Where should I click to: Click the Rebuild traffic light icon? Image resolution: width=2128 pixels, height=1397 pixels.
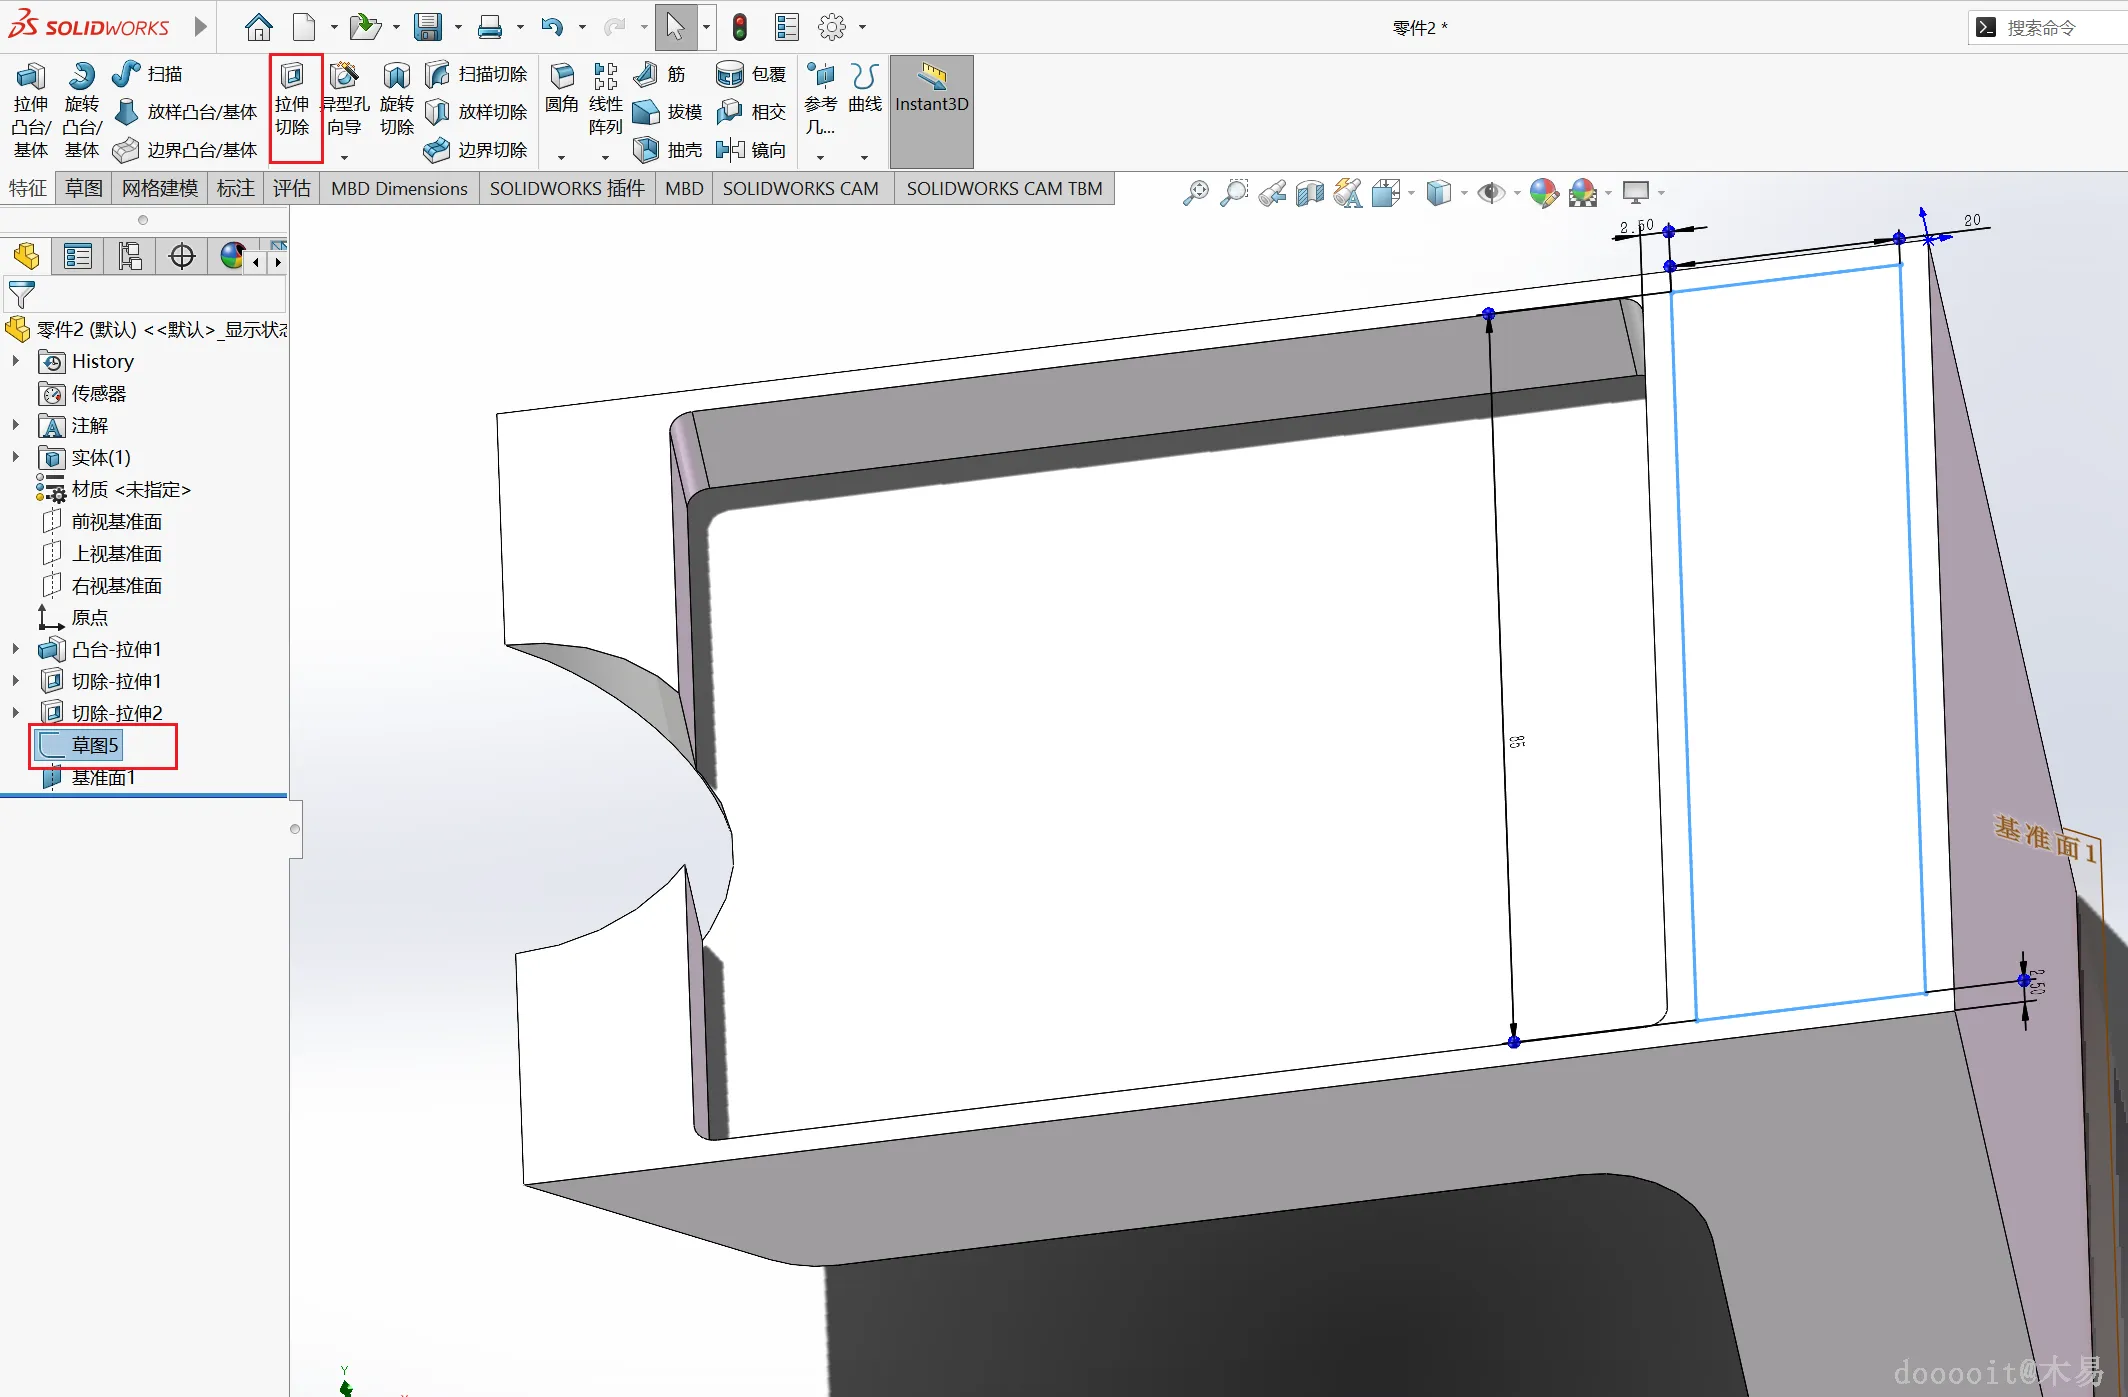pos(740,27)
